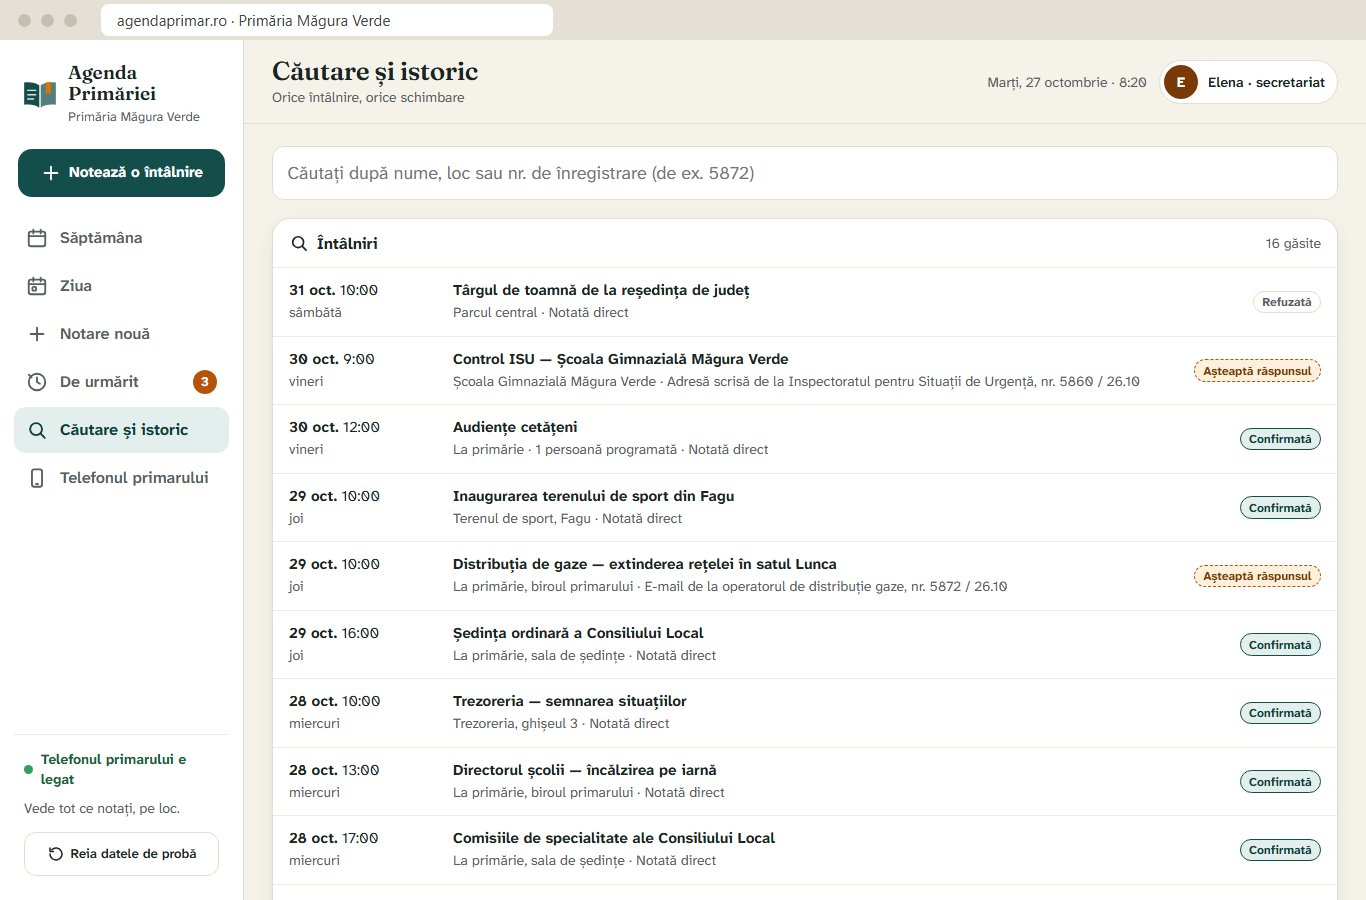Open the Ziua view
Image resolution: width=1366 pixels, height=900 pixels.
click(x=121, y=286)
